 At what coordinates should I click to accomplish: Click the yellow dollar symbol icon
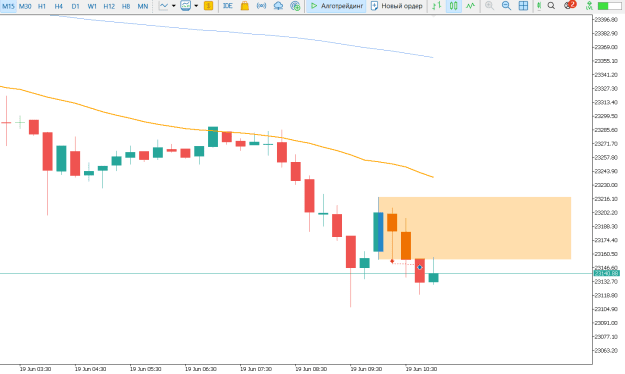tap(208, 6)
